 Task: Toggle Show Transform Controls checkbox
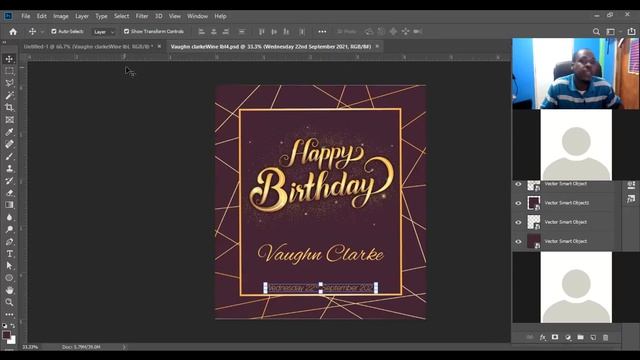pos(126,31)
